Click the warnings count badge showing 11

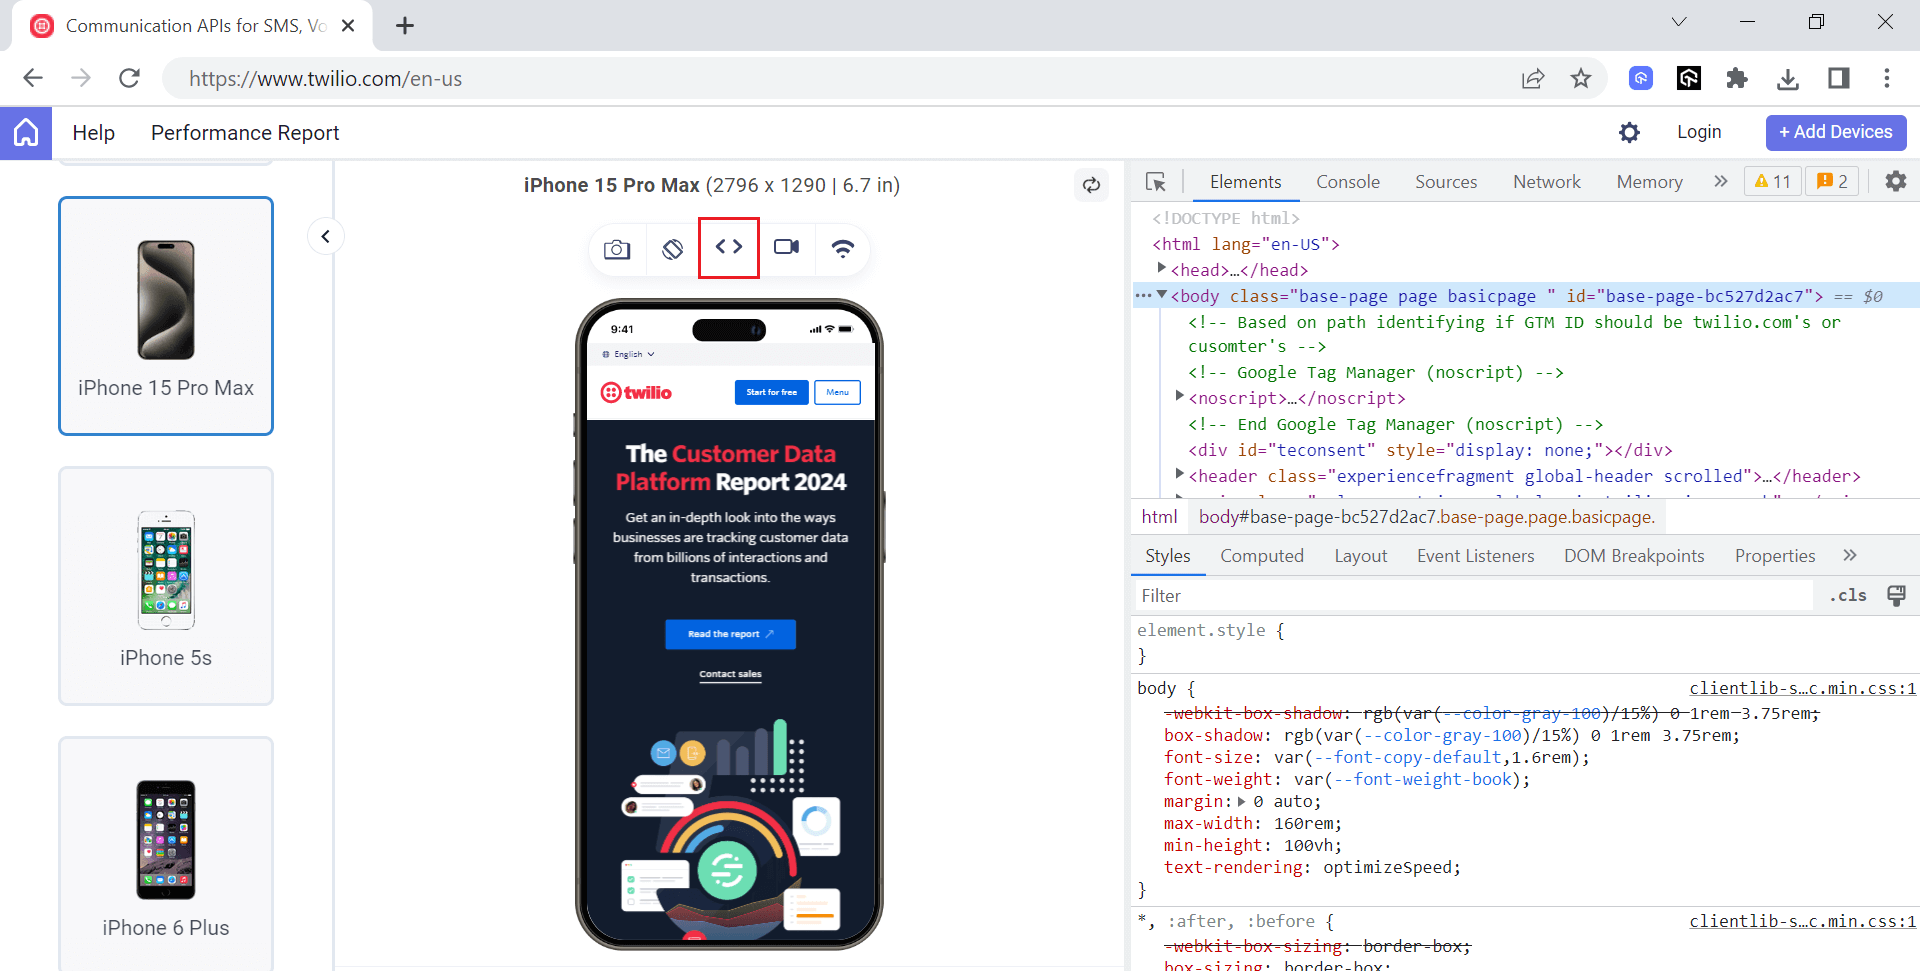[x=1773, y=181]
